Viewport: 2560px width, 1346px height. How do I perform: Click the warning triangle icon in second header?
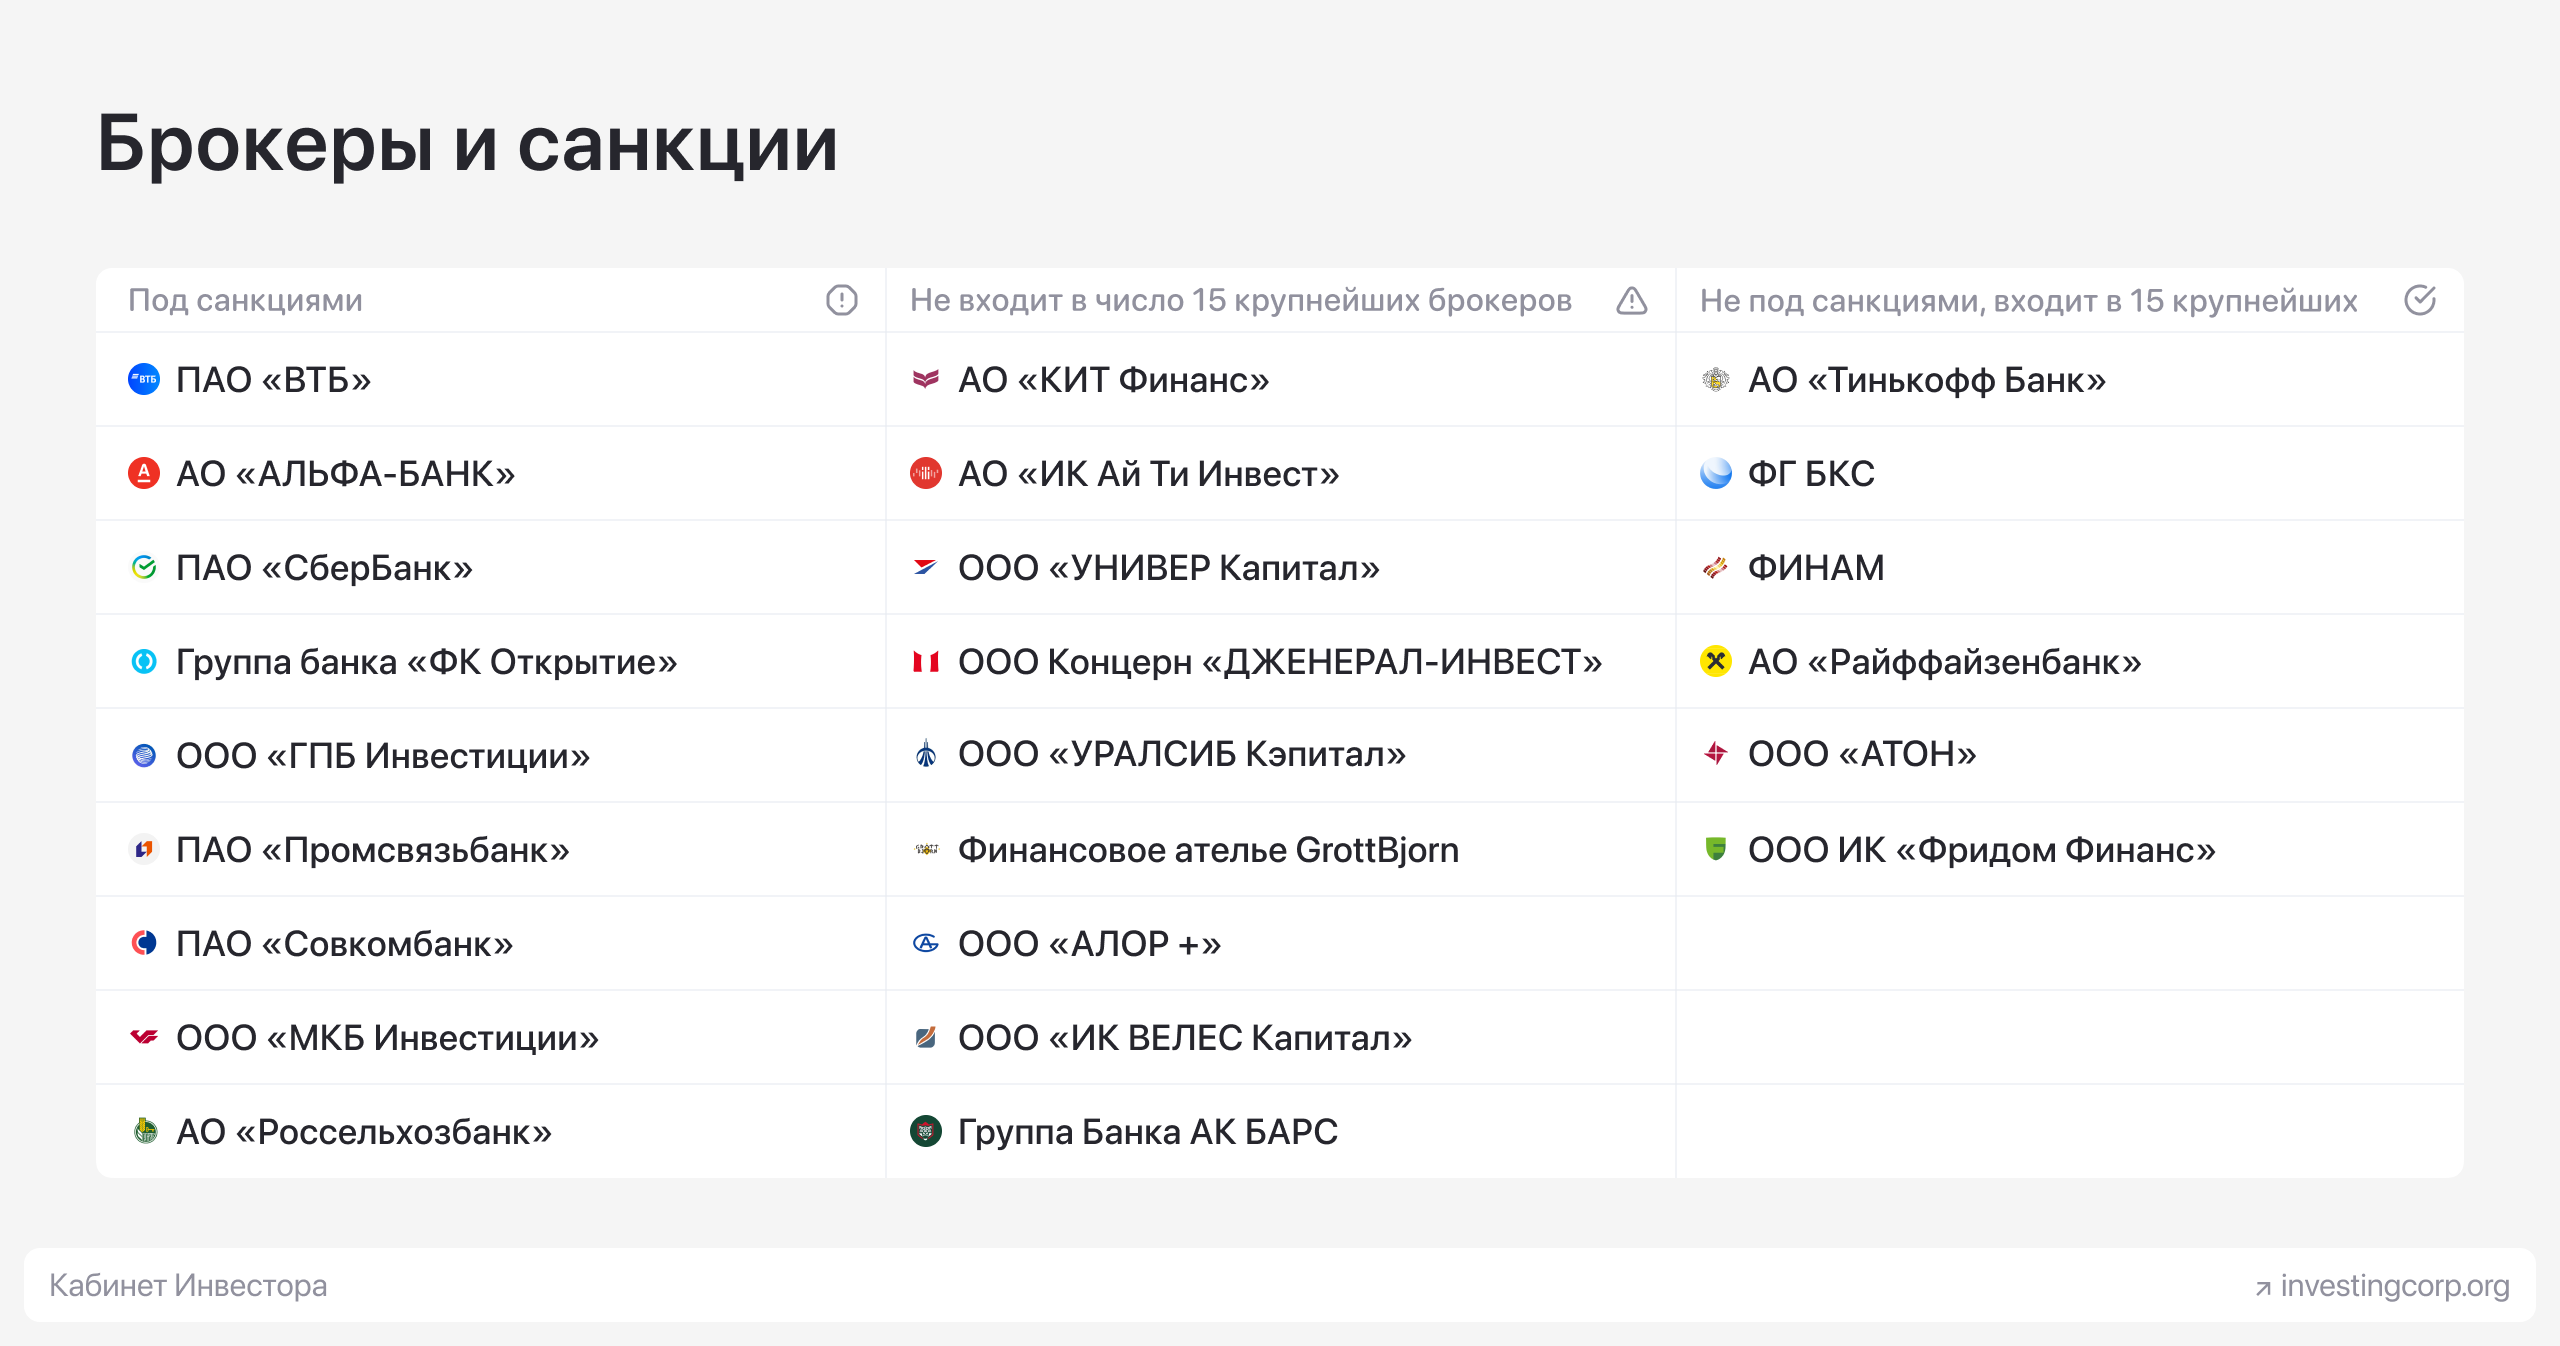coord(1632,300)
